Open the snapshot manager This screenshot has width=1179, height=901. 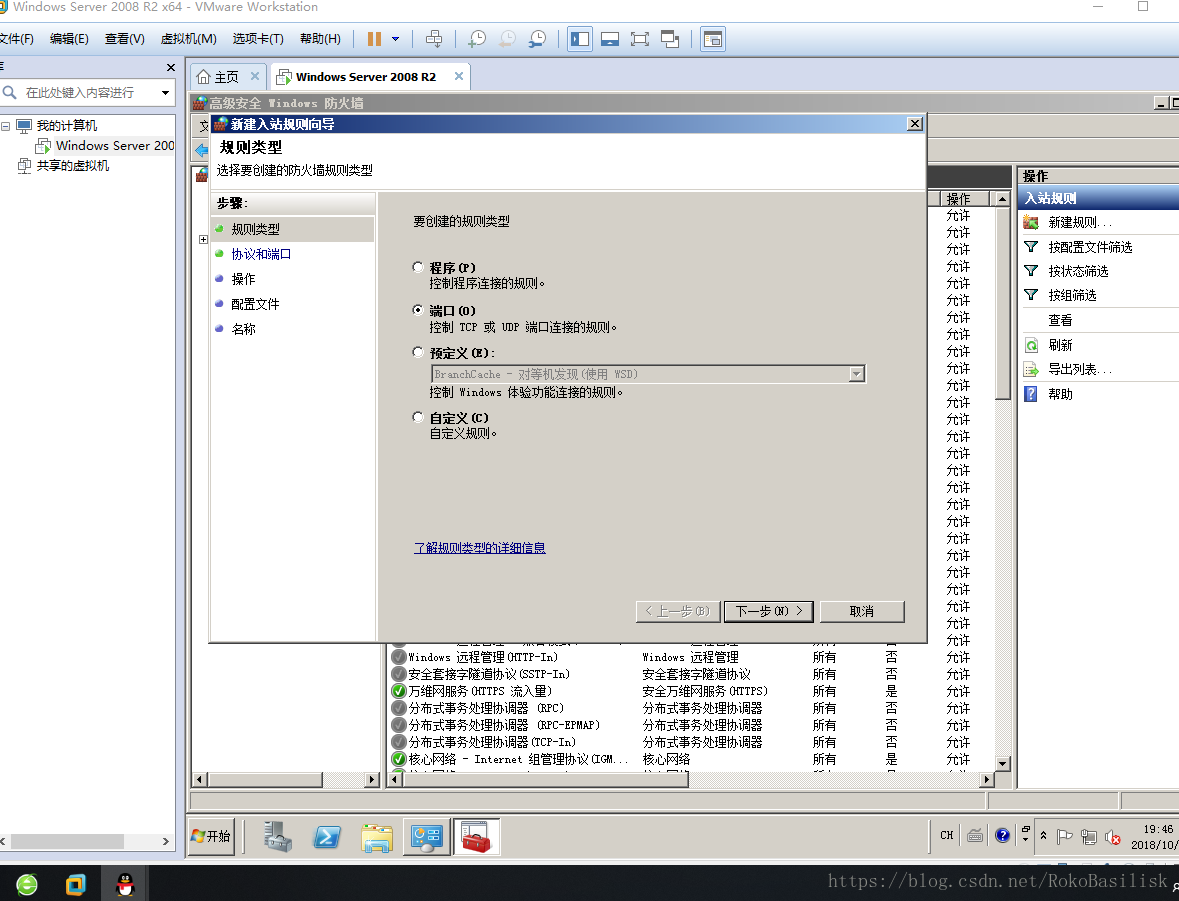coord(538,39)
